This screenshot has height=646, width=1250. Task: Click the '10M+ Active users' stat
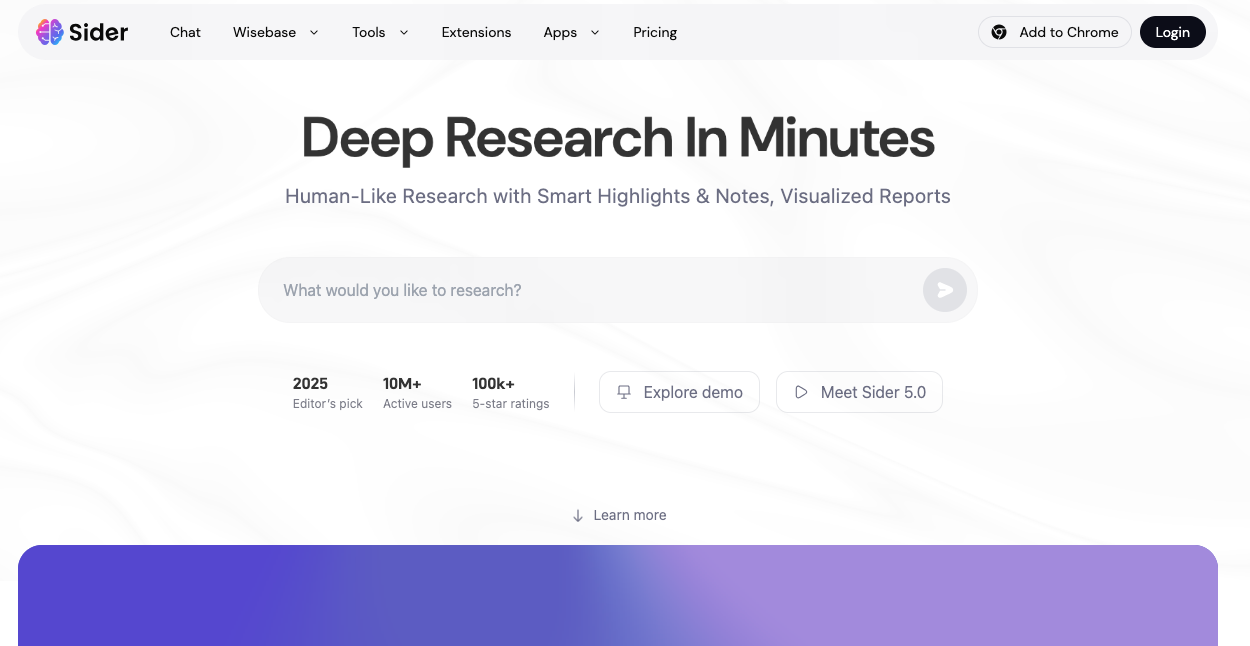coord(417,393)
